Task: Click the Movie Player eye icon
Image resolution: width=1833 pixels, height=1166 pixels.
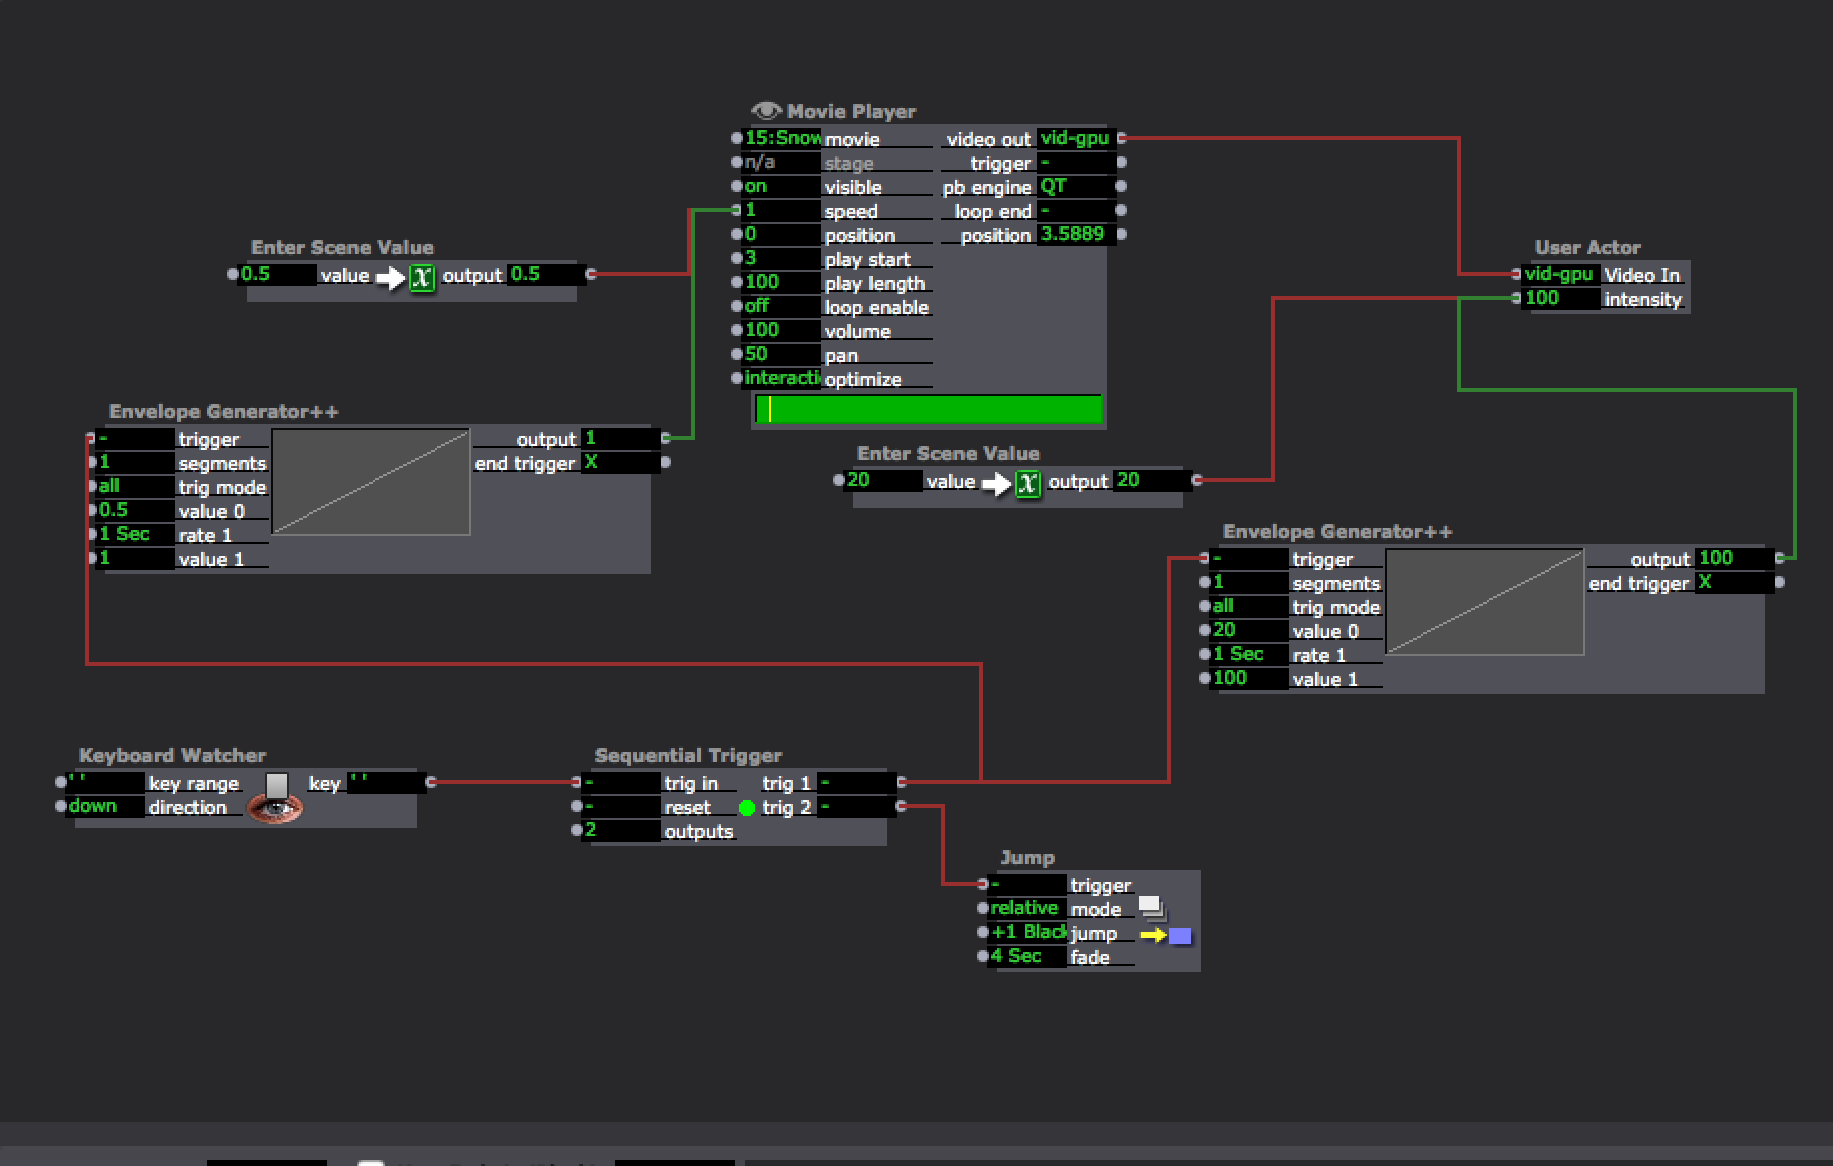Action: point(766,110)
